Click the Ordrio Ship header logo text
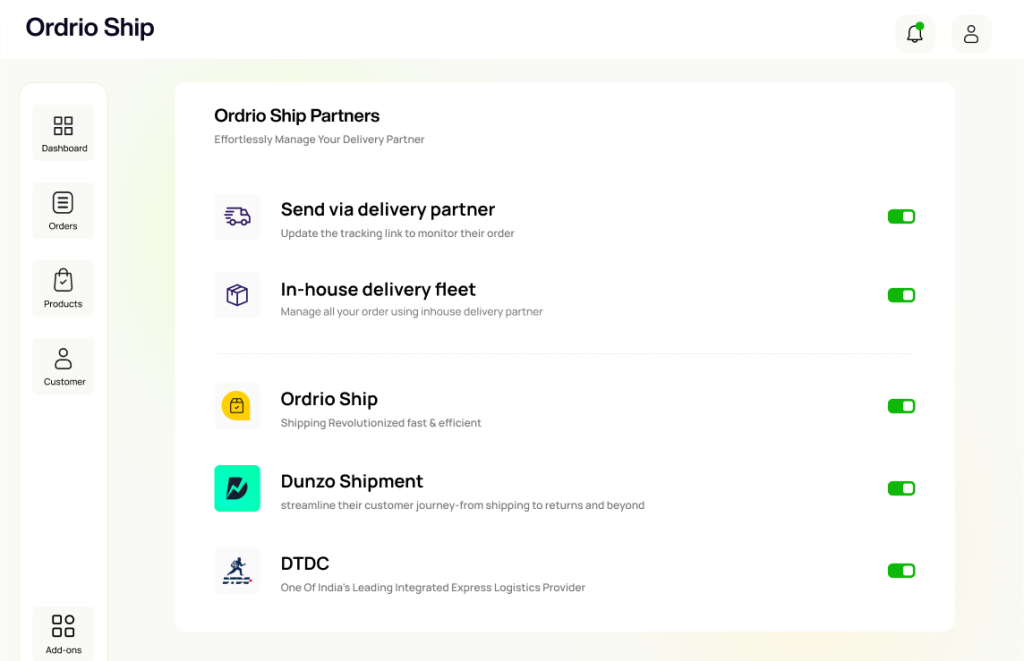The height and width of the screenshot is (661, 1024). 90,28
